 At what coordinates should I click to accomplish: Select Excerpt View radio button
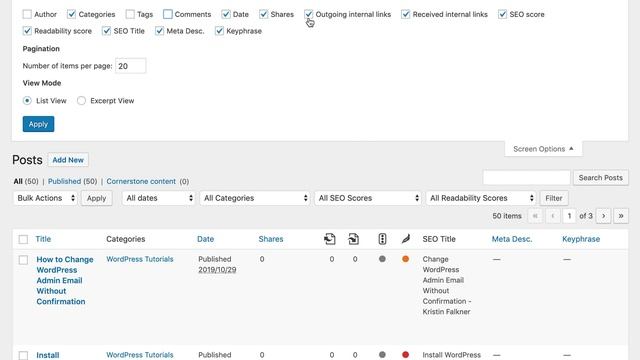click(81, 100)
